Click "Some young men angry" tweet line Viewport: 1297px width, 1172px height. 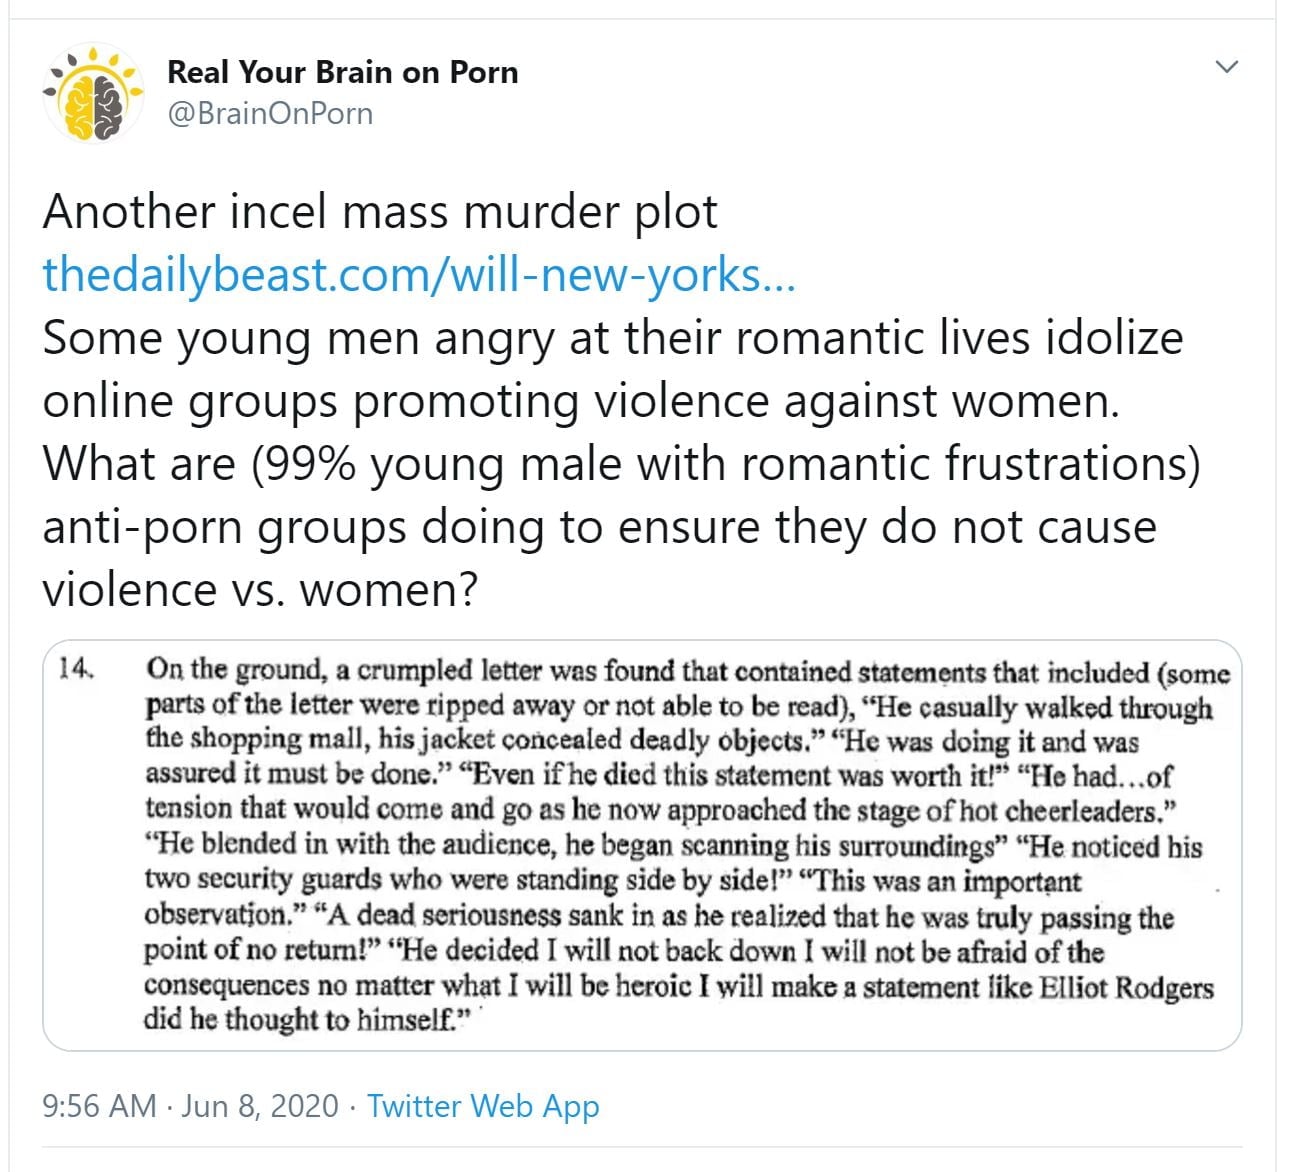300,338
